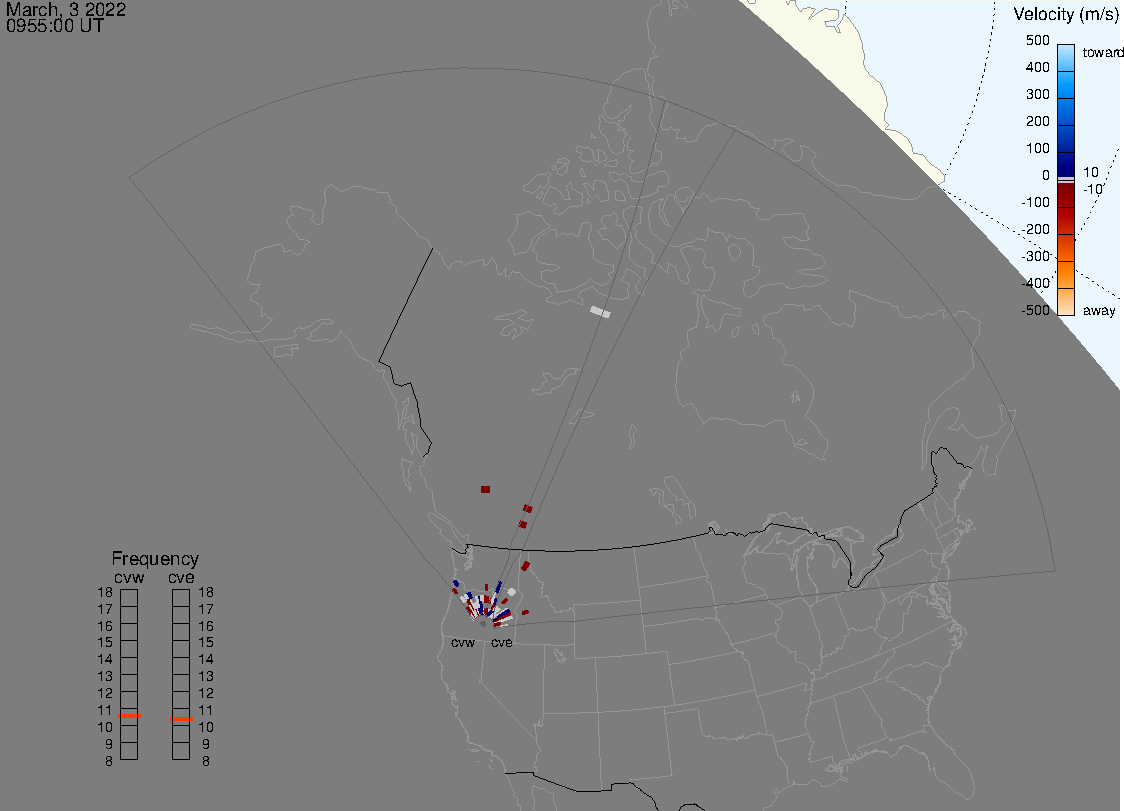
Task: Click the cvw label above the frequency bar
Action: [x=129, y=577]
